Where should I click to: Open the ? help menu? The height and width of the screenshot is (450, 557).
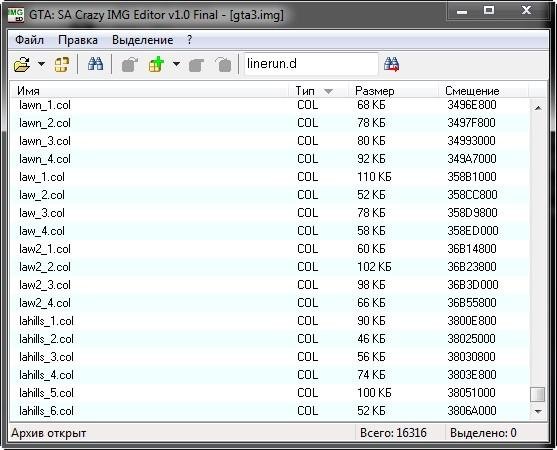[x=189, y=40]
